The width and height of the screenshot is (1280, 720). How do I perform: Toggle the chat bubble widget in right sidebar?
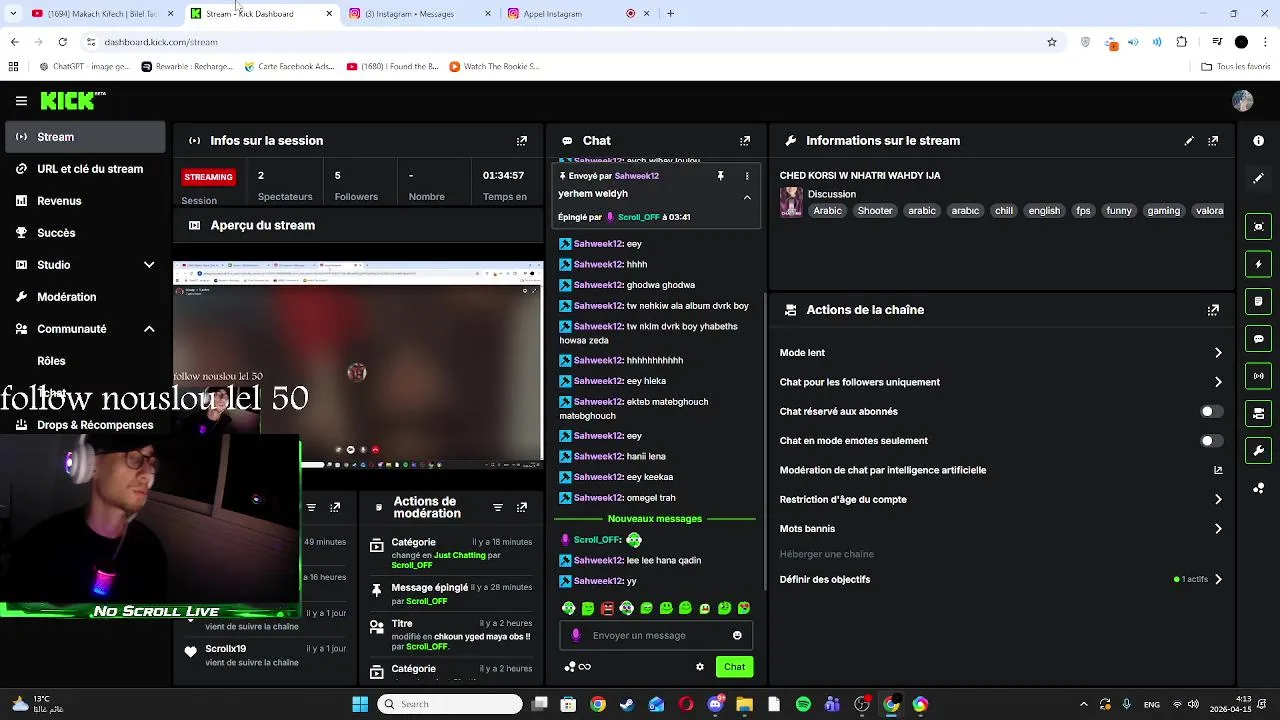pos(1258,339)
